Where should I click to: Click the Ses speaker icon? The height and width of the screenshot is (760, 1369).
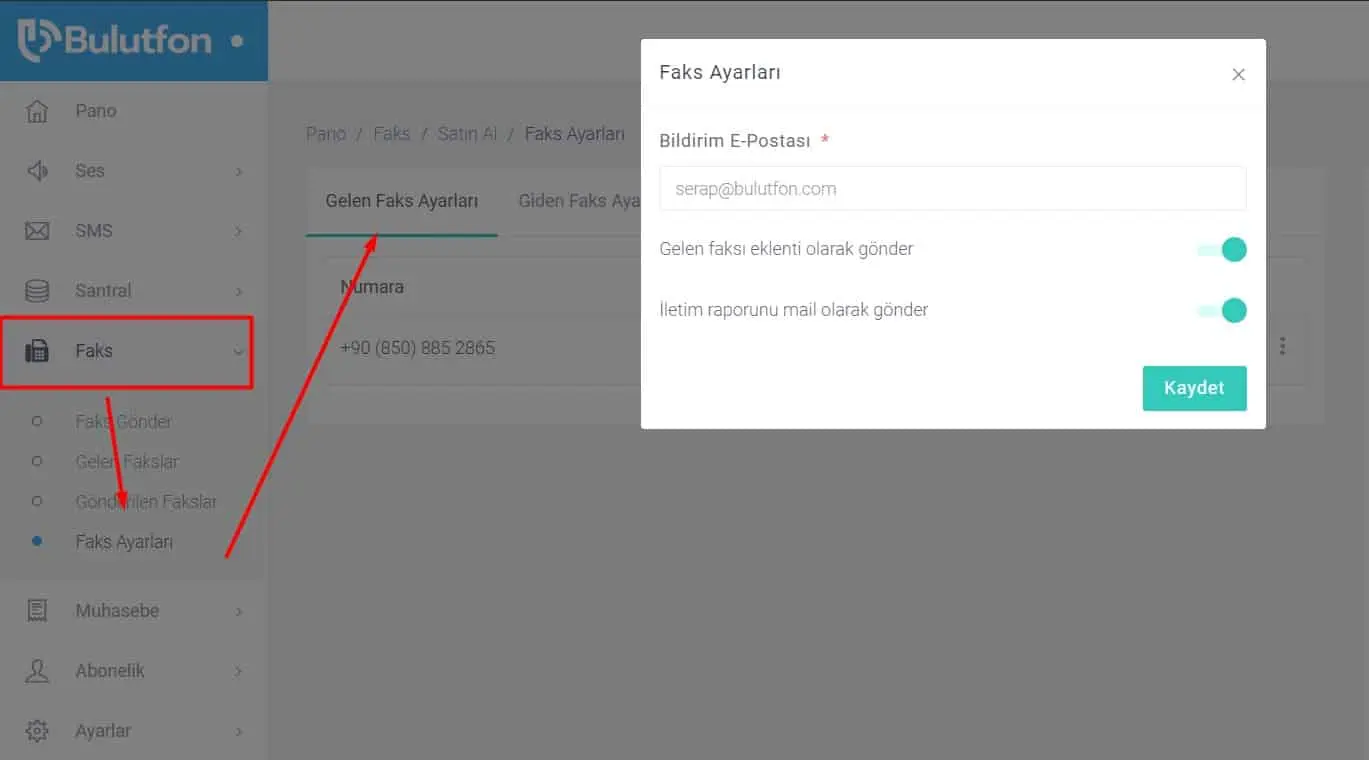coord(37,171)
